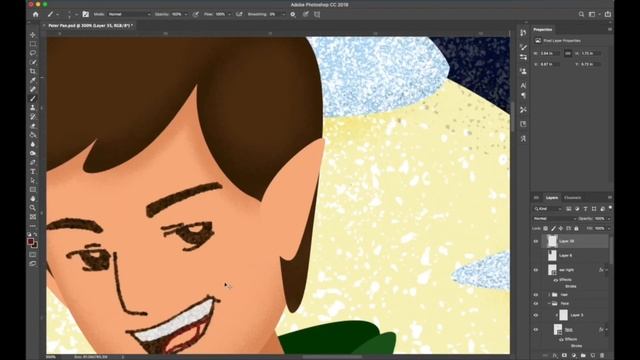The image size is (640, 360).
Task: Toggle ear right Effects visibility eye
Action: pos(556,280)
